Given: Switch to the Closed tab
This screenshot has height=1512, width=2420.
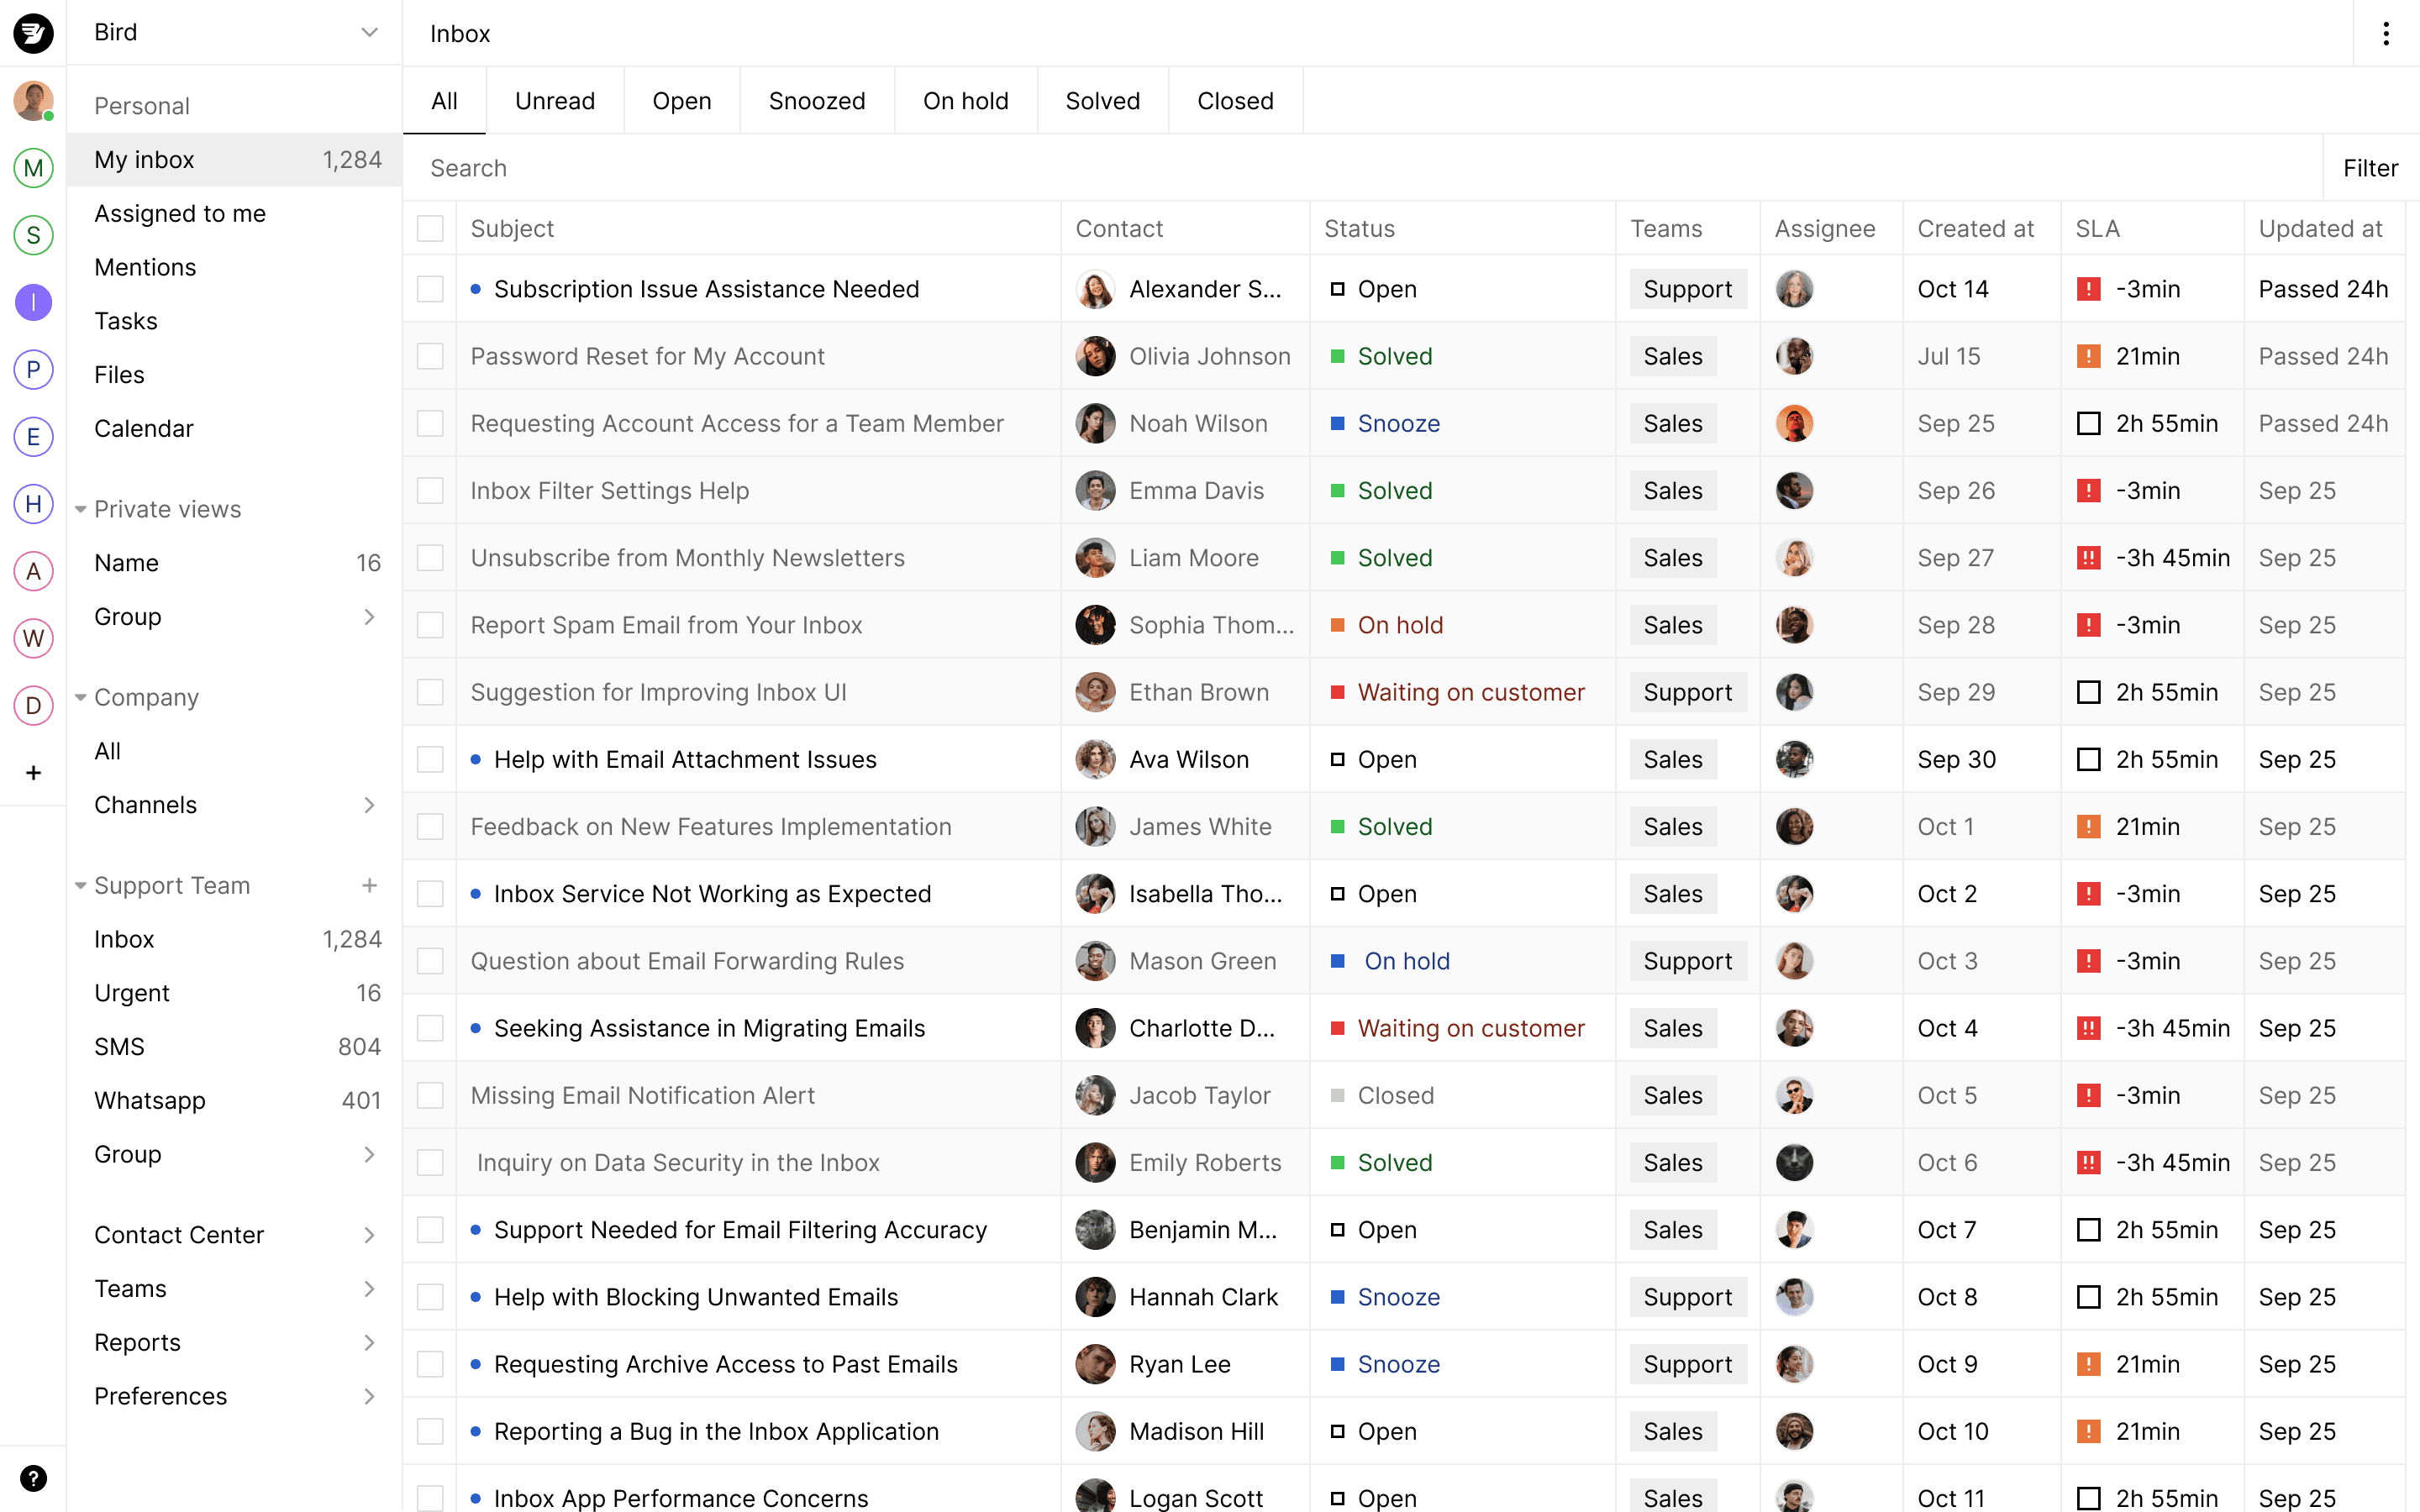Looking at the screenshot, I should 1235,101.
